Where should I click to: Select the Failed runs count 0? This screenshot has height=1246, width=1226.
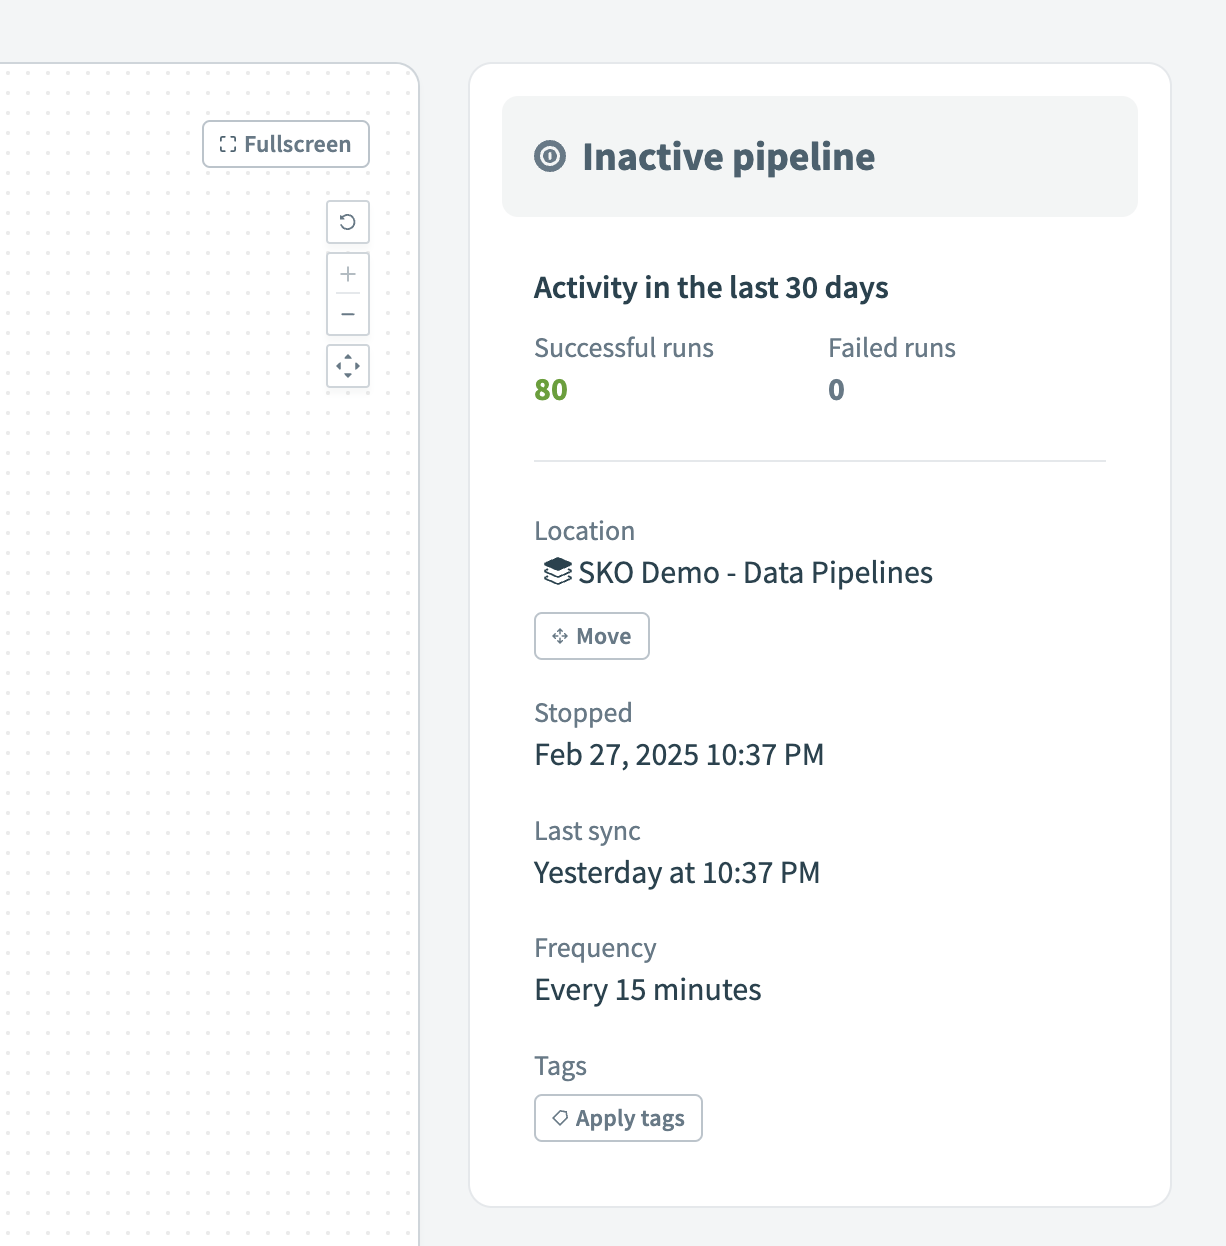(x=836, y=390)
